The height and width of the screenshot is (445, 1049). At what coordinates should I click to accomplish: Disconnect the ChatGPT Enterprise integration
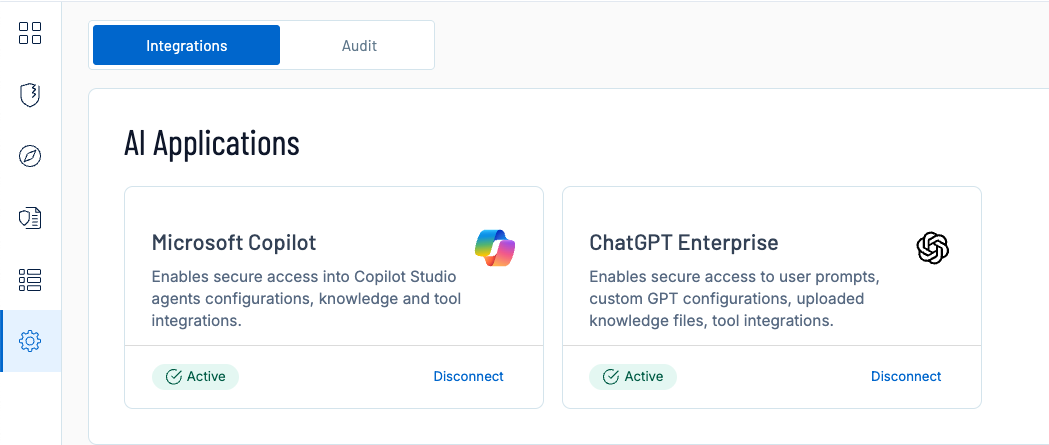(906, 377)
